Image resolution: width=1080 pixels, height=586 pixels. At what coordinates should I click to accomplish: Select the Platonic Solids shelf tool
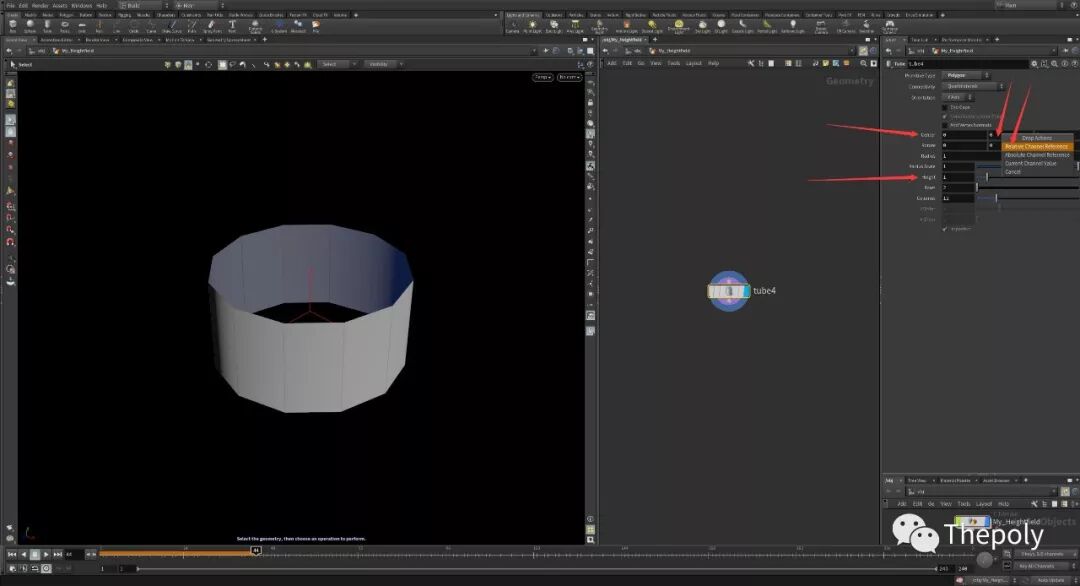pyautogui.click(x=256, y=26)
